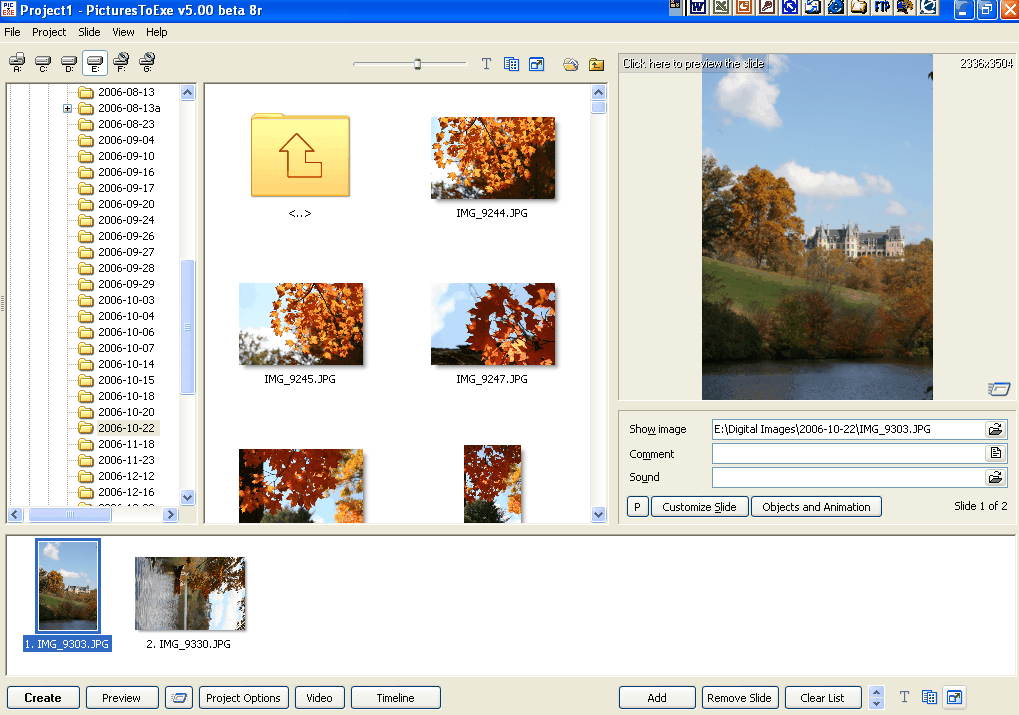Click the file list scroll up arrow
This screenshot has width=1019, height=715.
(x=599, y=92)
